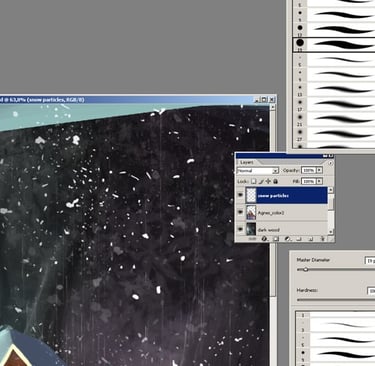Pick the soft round 17 brush preset
The height and width of the screenshot is (366, 375).
[x=334, y=104]
